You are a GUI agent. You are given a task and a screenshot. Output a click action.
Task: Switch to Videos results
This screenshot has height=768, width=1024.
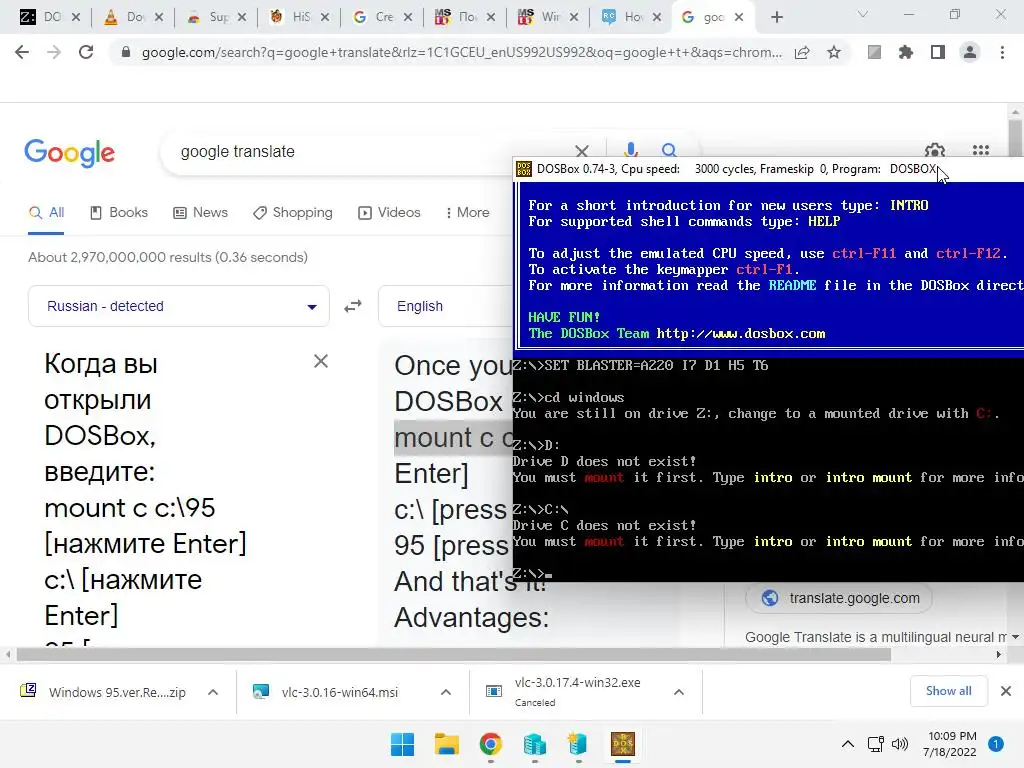point(390,212)
